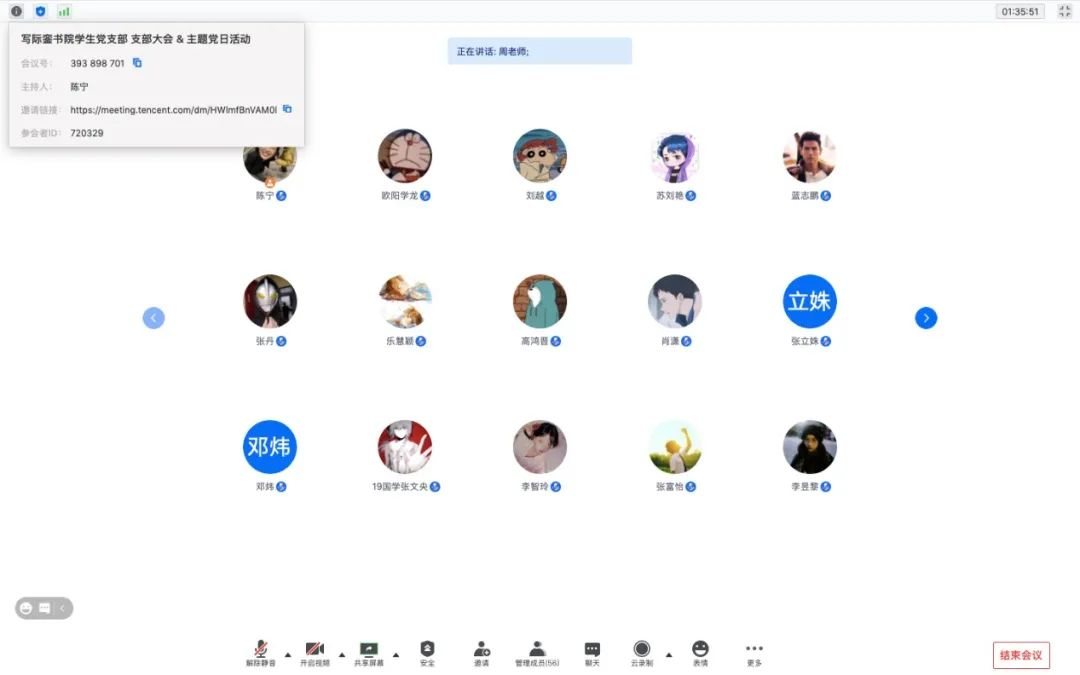Screen dimensions: 1080x675
Task: Expand share options arrow beside 共享屏幕
Action: 396,655
